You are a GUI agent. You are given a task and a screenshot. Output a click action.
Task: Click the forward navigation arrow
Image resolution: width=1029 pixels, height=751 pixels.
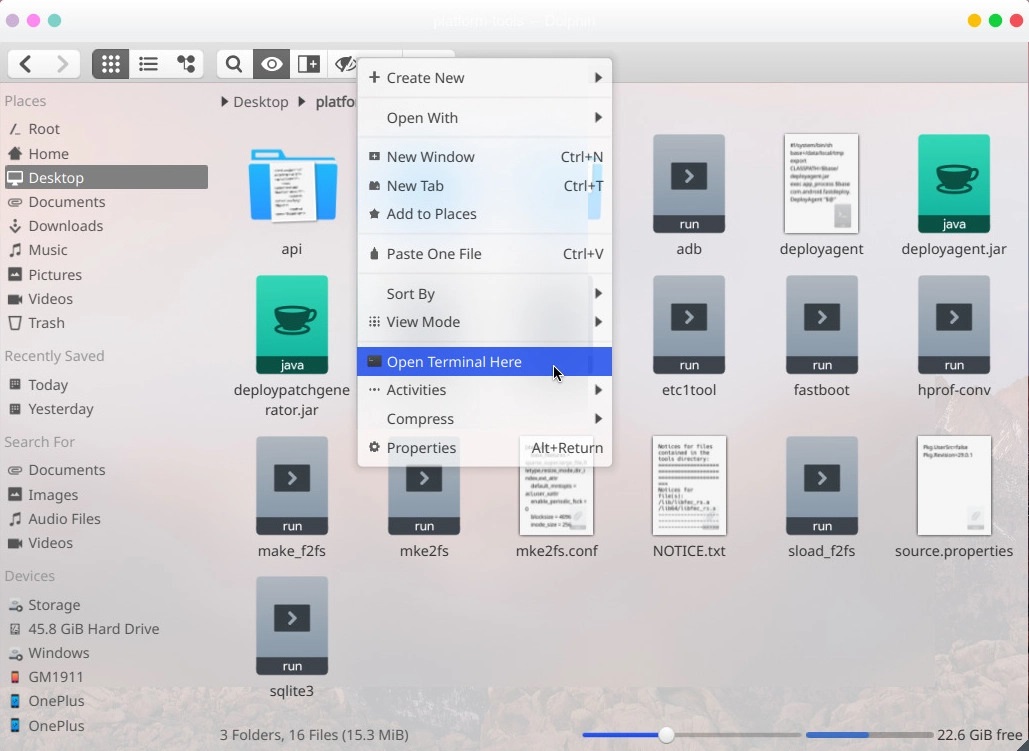62,64
